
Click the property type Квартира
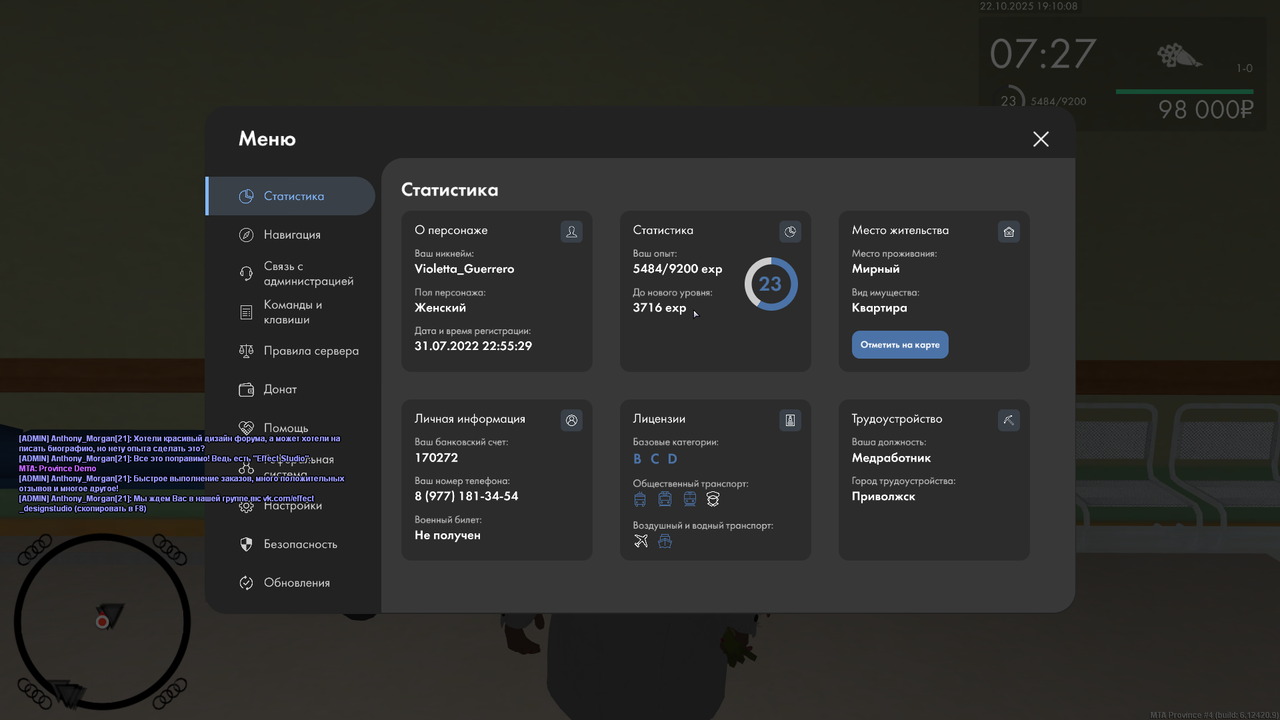[880, 308]
